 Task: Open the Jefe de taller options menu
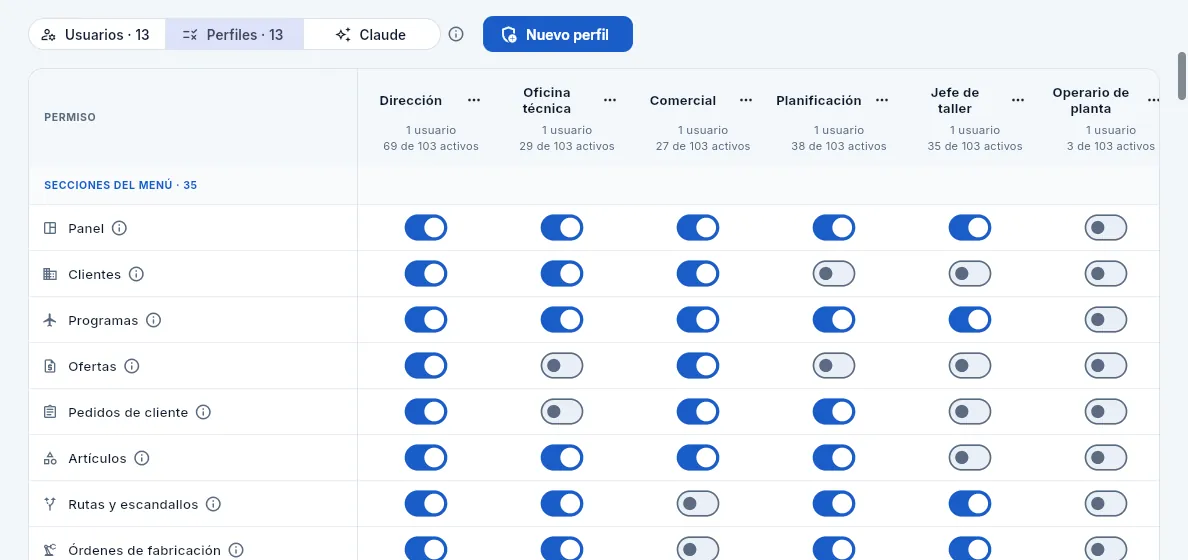pos(1018,100)
